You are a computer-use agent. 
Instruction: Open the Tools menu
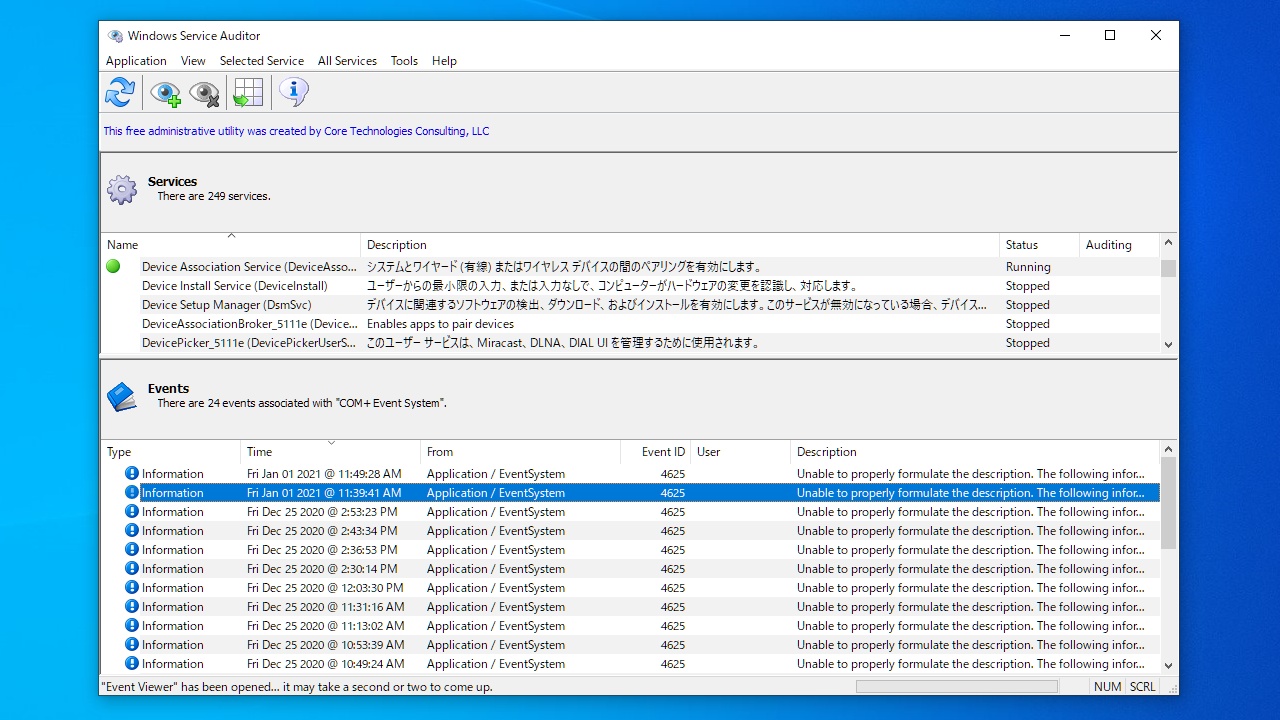404,61
